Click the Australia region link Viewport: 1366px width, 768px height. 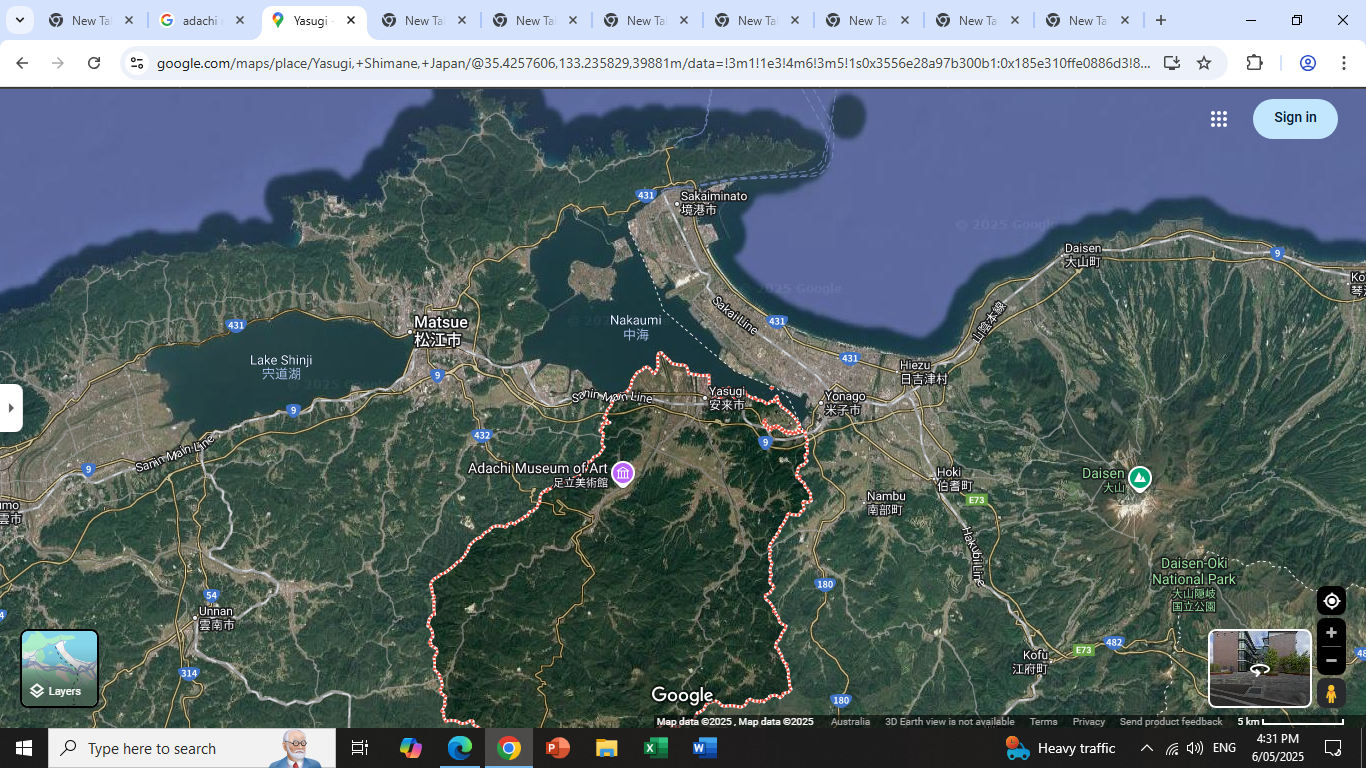(850, 722)
